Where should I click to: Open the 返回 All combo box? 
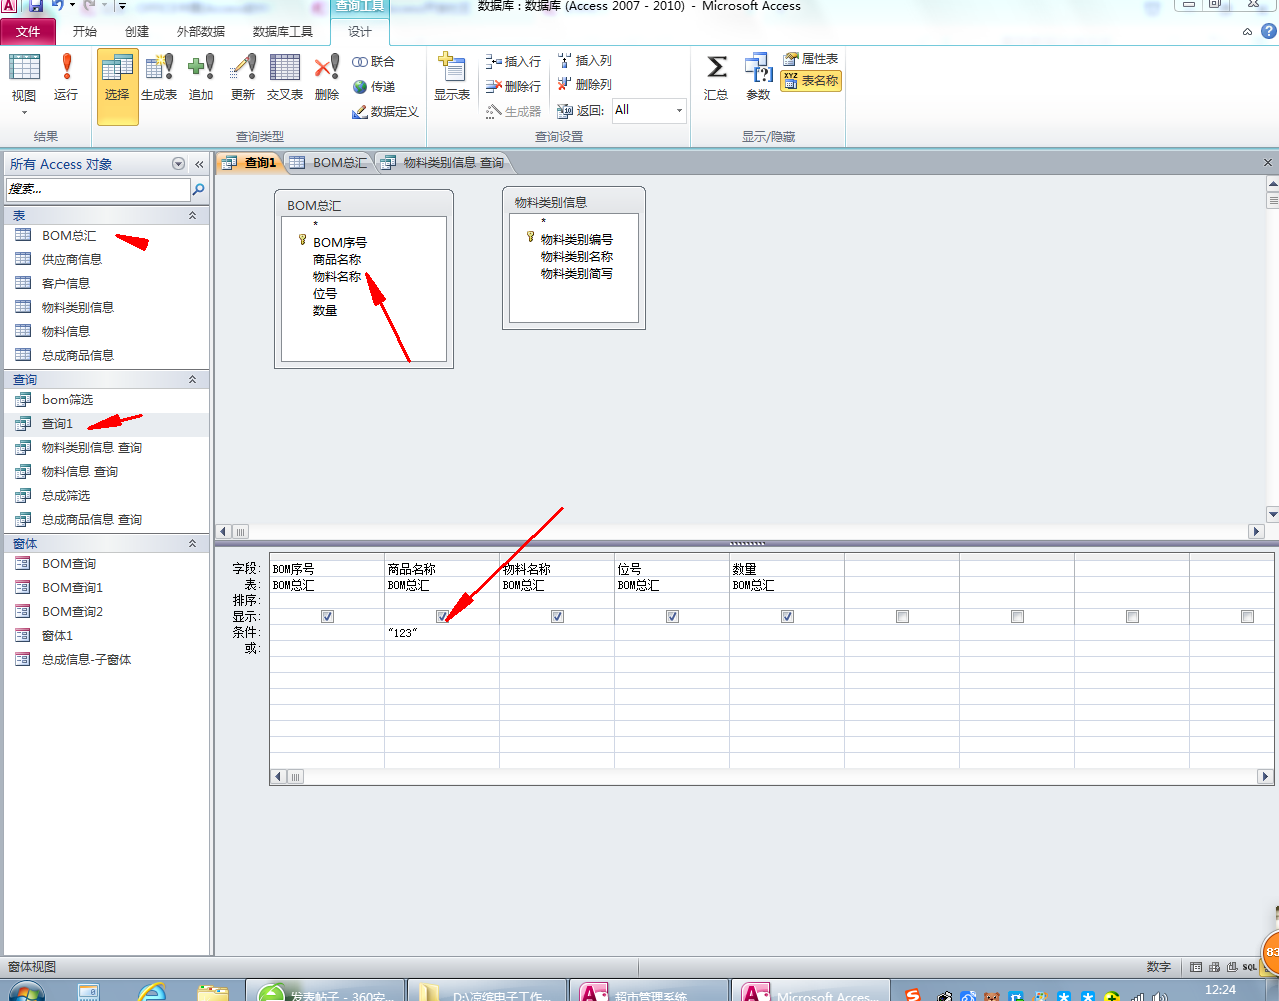649,110
